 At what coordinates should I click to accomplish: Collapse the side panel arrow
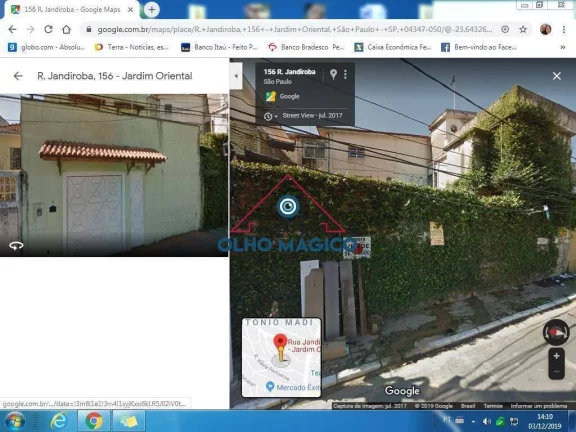(236, 76)
